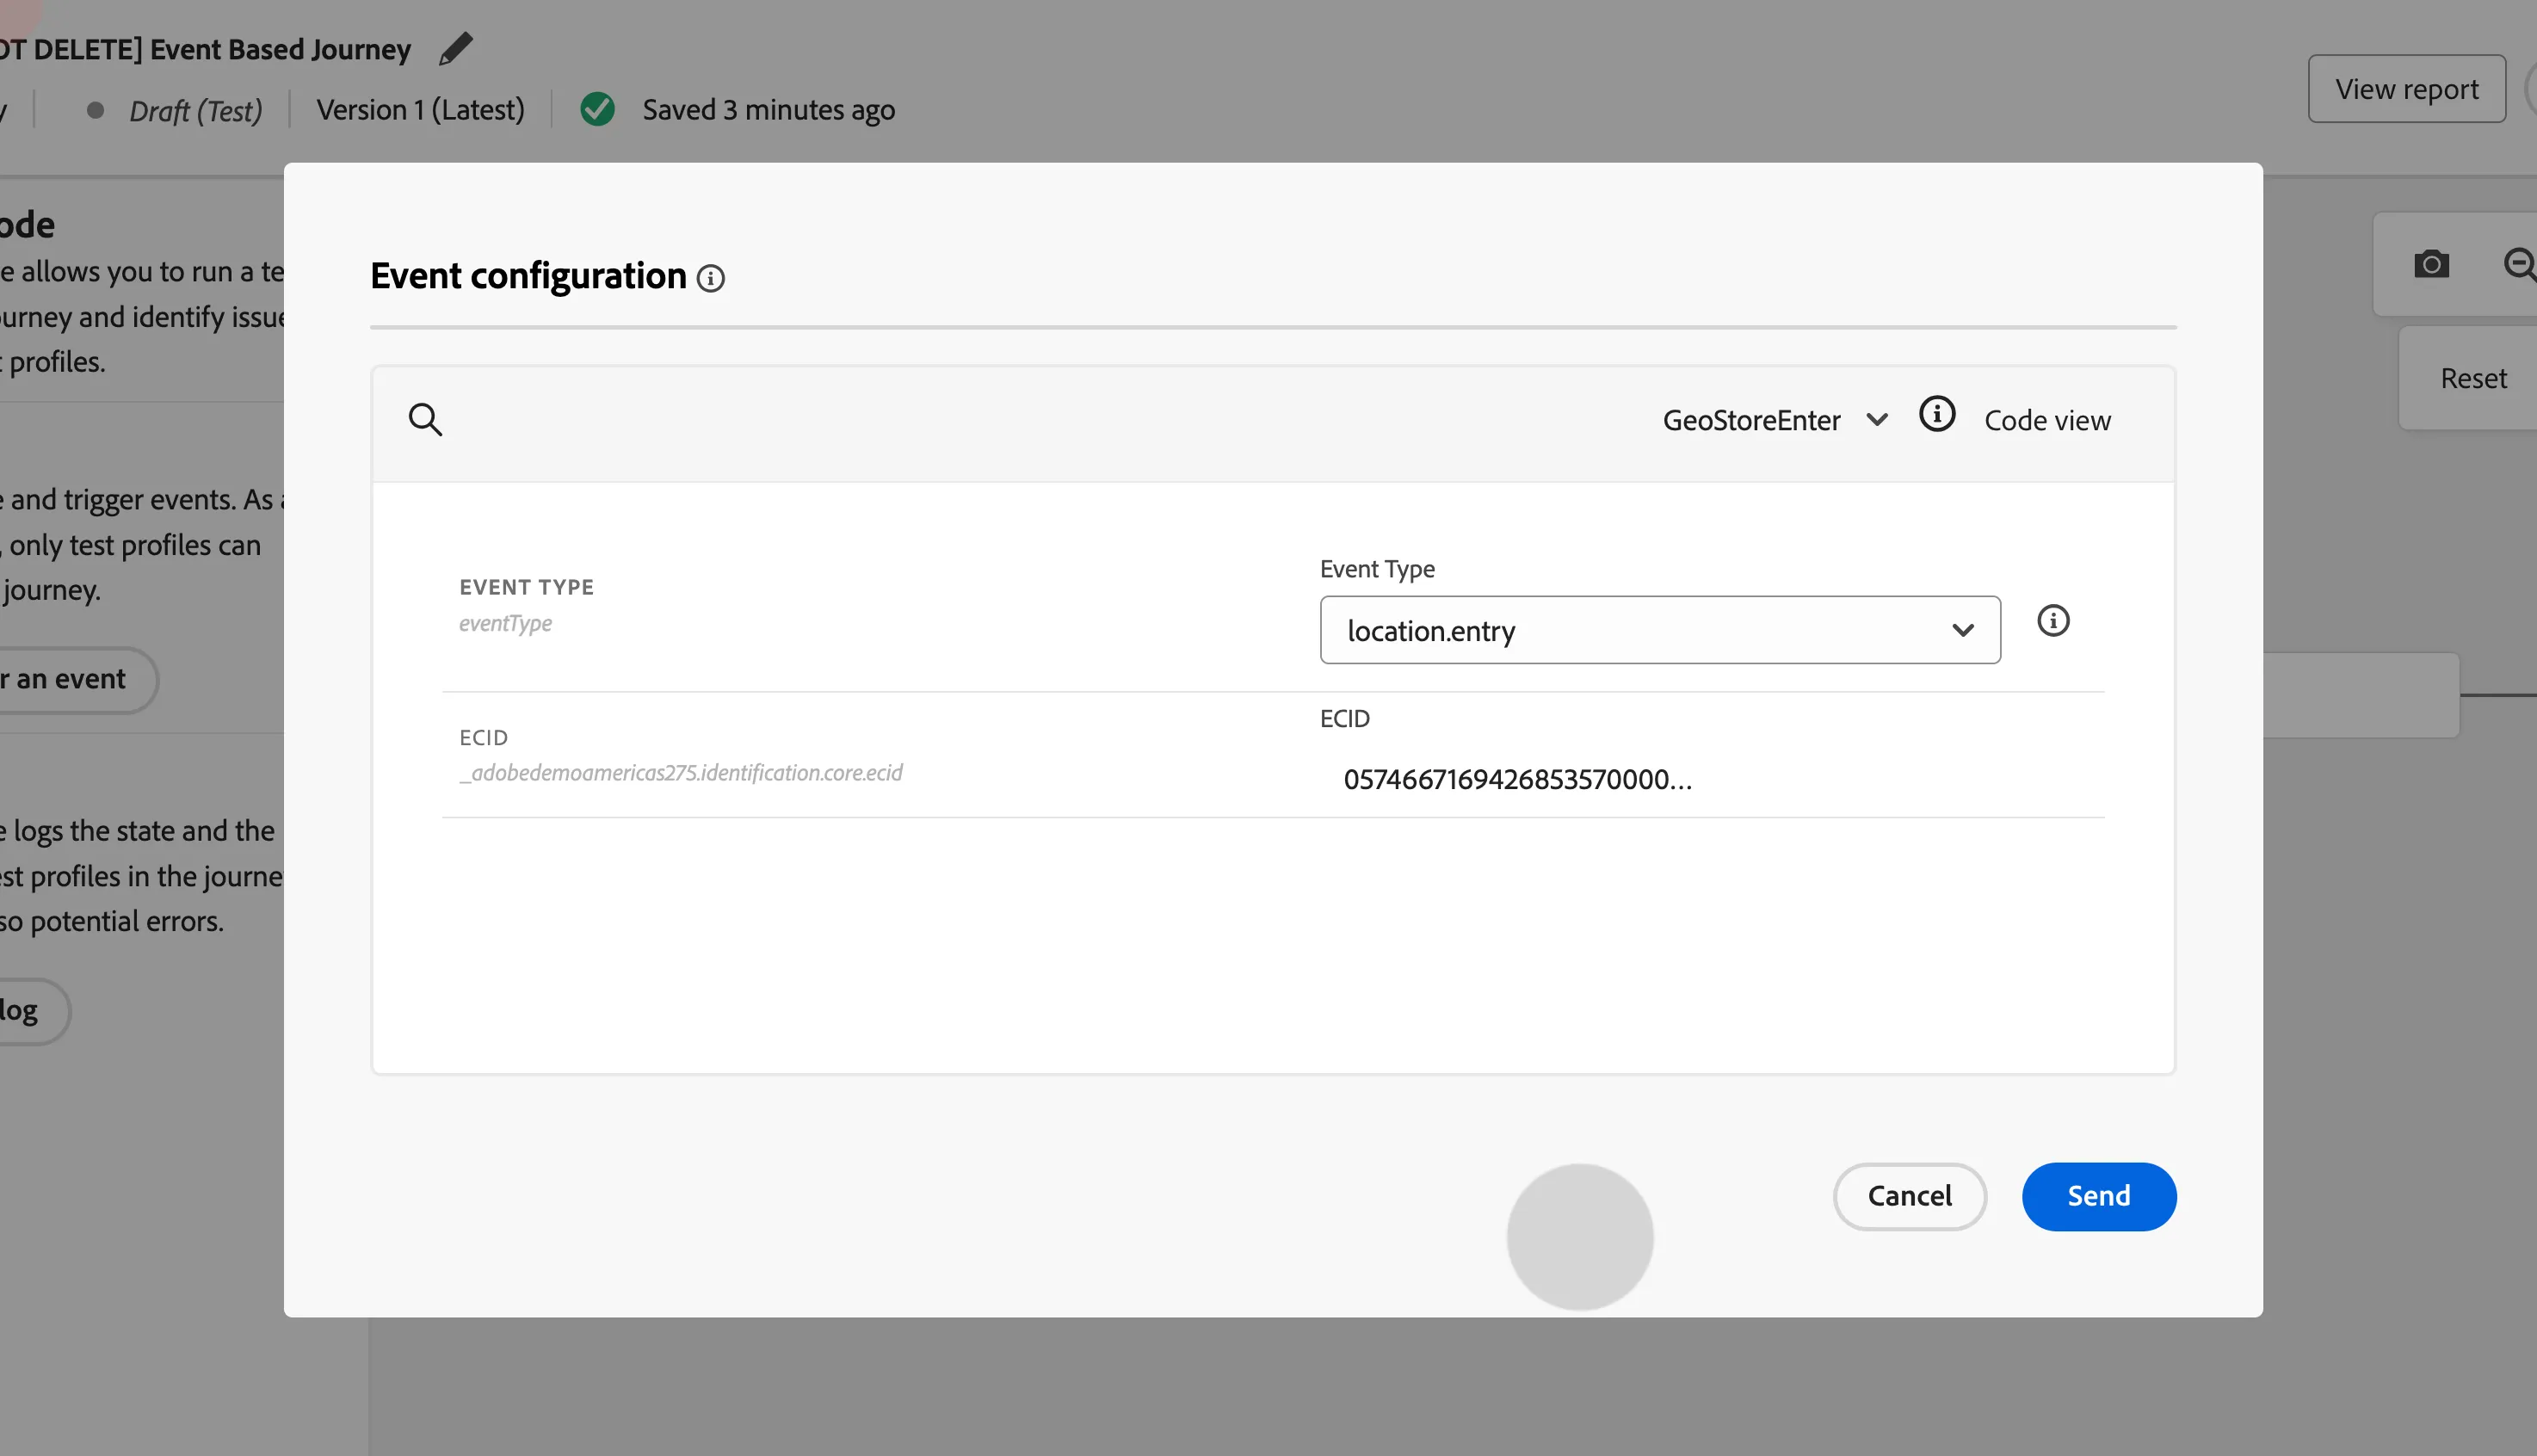Click the Cancel button
This screenshot has height=1456, width=2537.
[1909, 1196]
